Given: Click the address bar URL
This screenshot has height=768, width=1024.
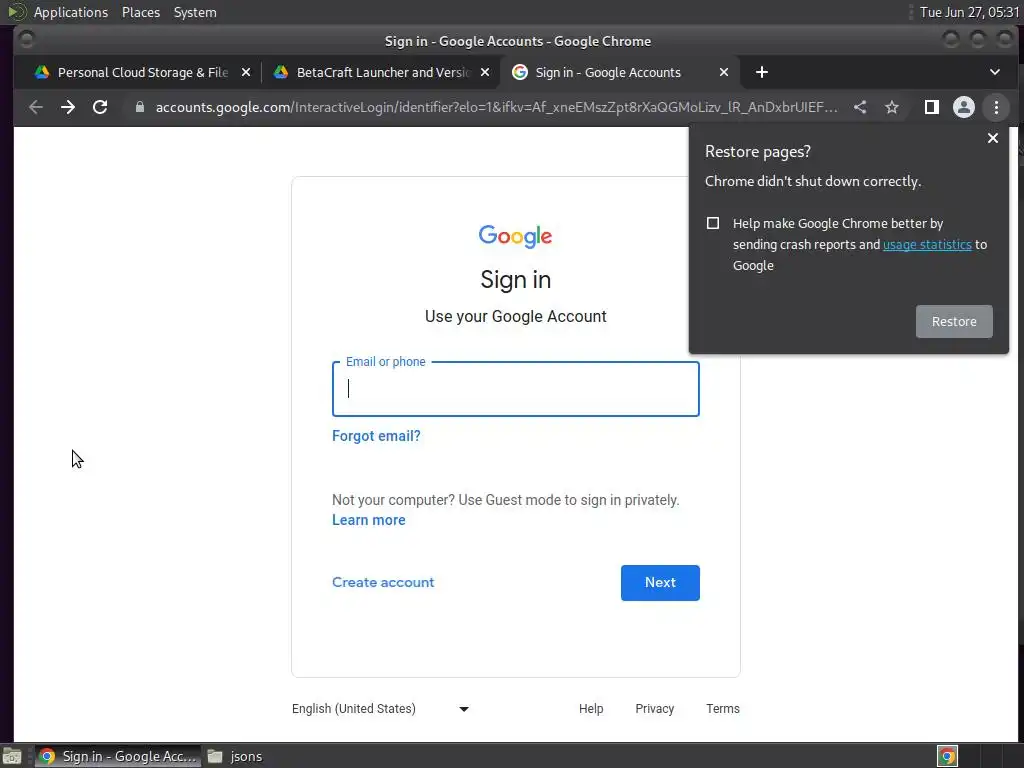Looking at the screenshot, I should 496,107.
